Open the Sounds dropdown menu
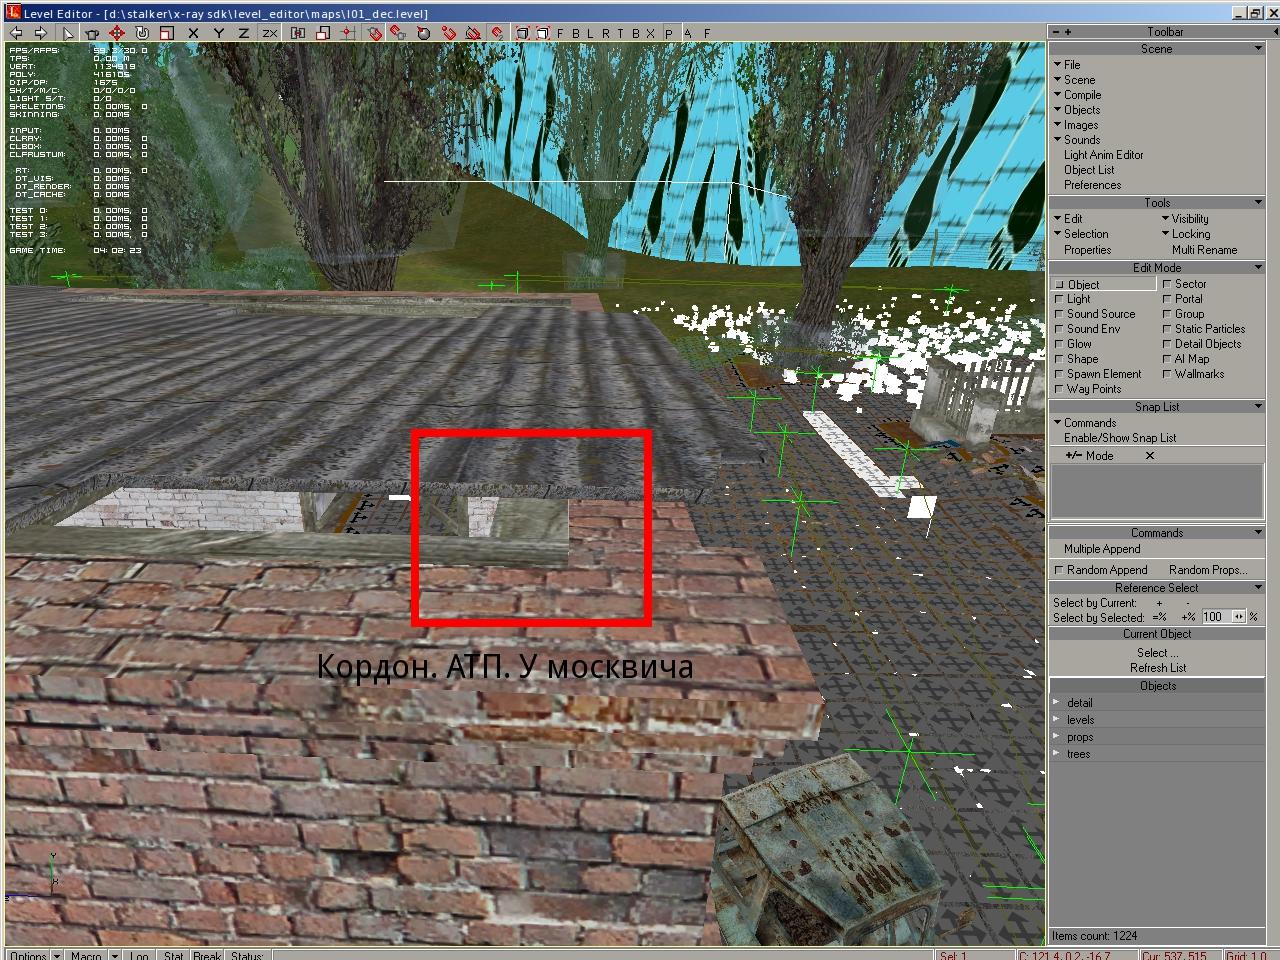 1076,140
